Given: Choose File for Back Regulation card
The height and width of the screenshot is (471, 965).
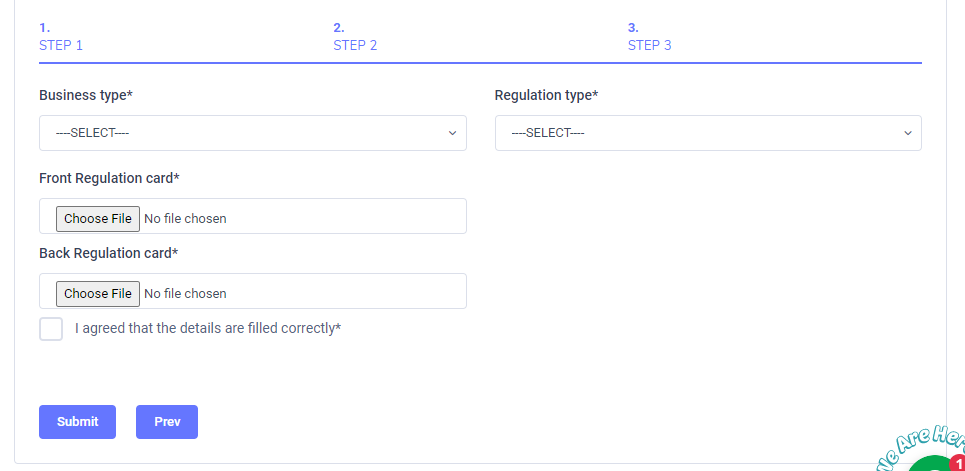Looking at the screenshot, I should pyautogui.click(x=98, y=293).
